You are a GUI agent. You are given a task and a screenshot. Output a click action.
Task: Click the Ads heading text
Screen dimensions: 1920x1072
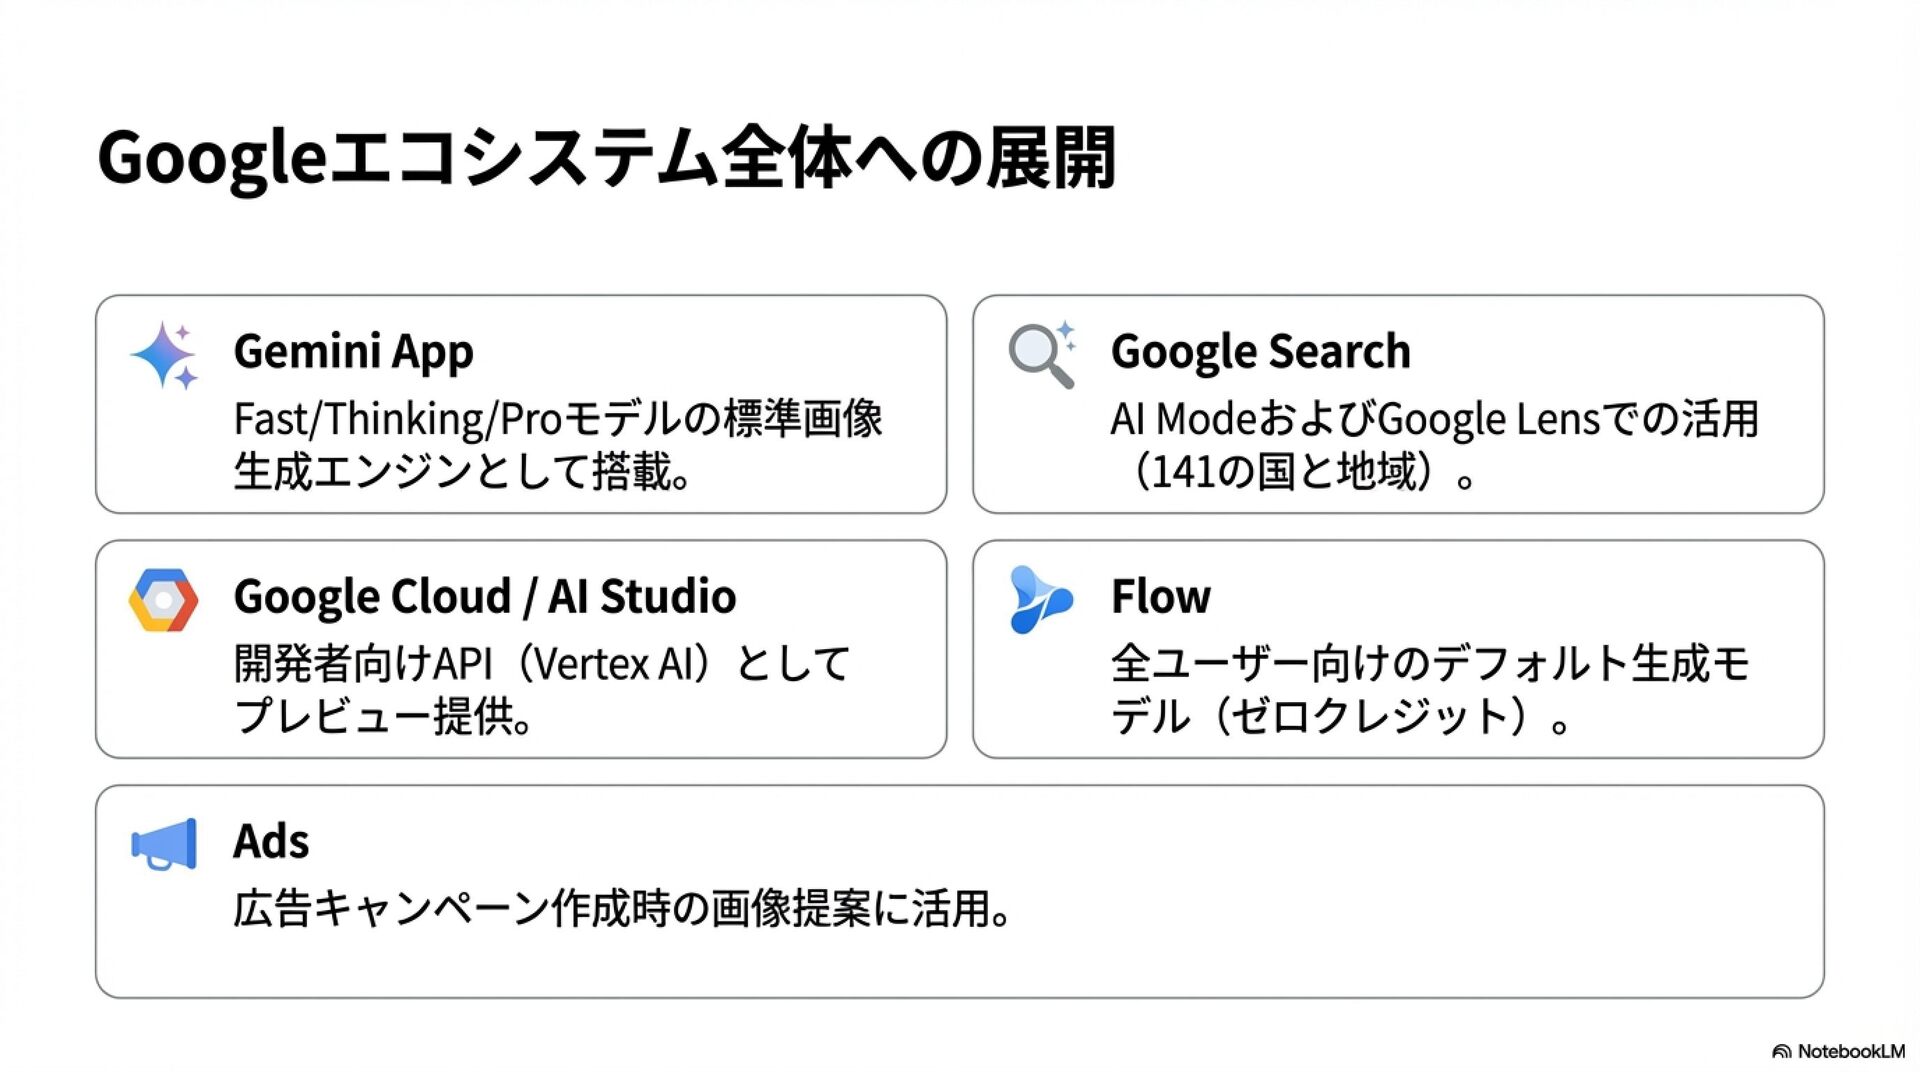pyautogui.click(x=271, y=841)
